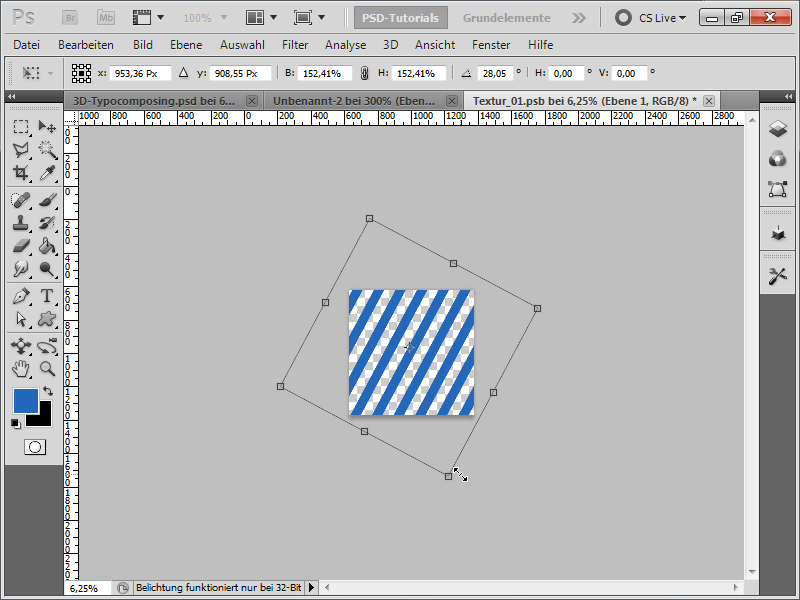This screenshot has height=600, width=800.
Task: Select the Brush tool
Action: click(x=47, y=199)
